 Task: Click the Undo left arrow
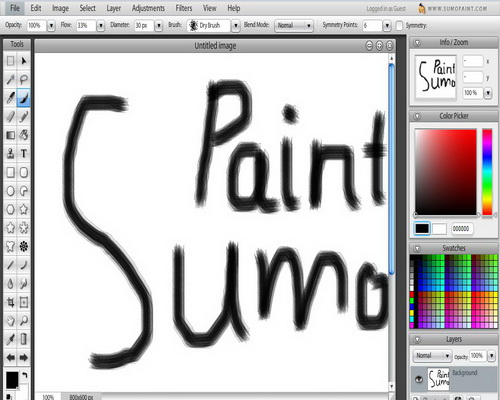tap(10, 358)
